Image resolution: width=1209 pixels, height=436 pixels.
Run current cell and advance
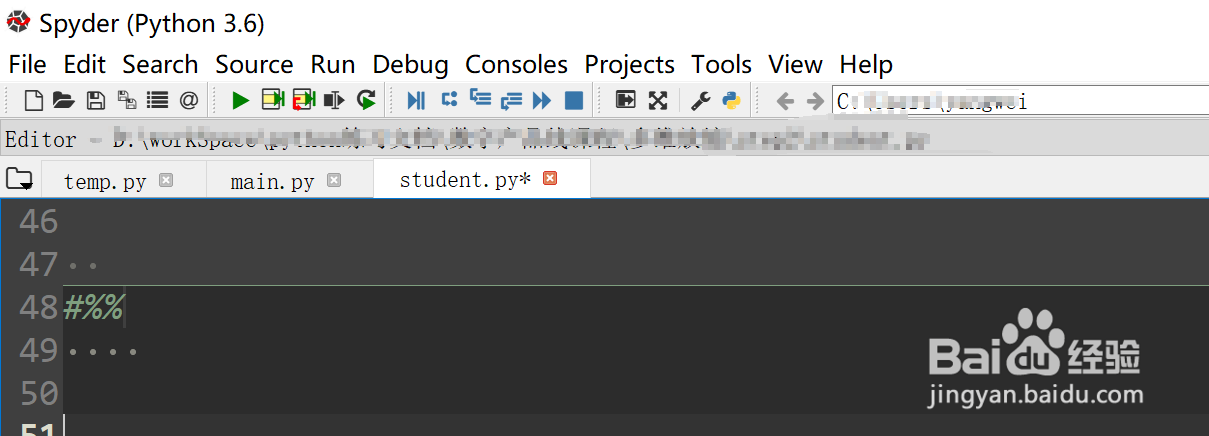(x=304, y=100)
